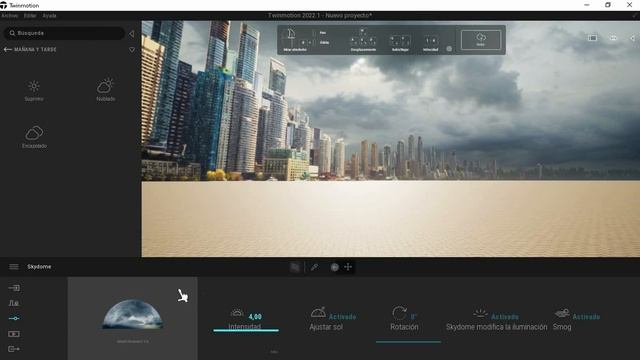
Task: Click the Rotación circular arrow icon
Action: tap(399, 313)
